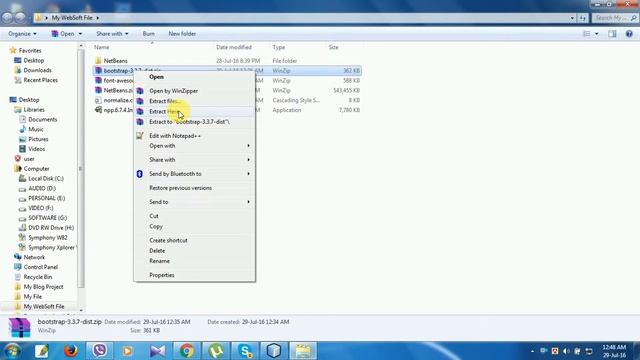The image size is (640, 360).
Task: Open Control Panel in the navigation pane
Action: click(x=40, y=267)
